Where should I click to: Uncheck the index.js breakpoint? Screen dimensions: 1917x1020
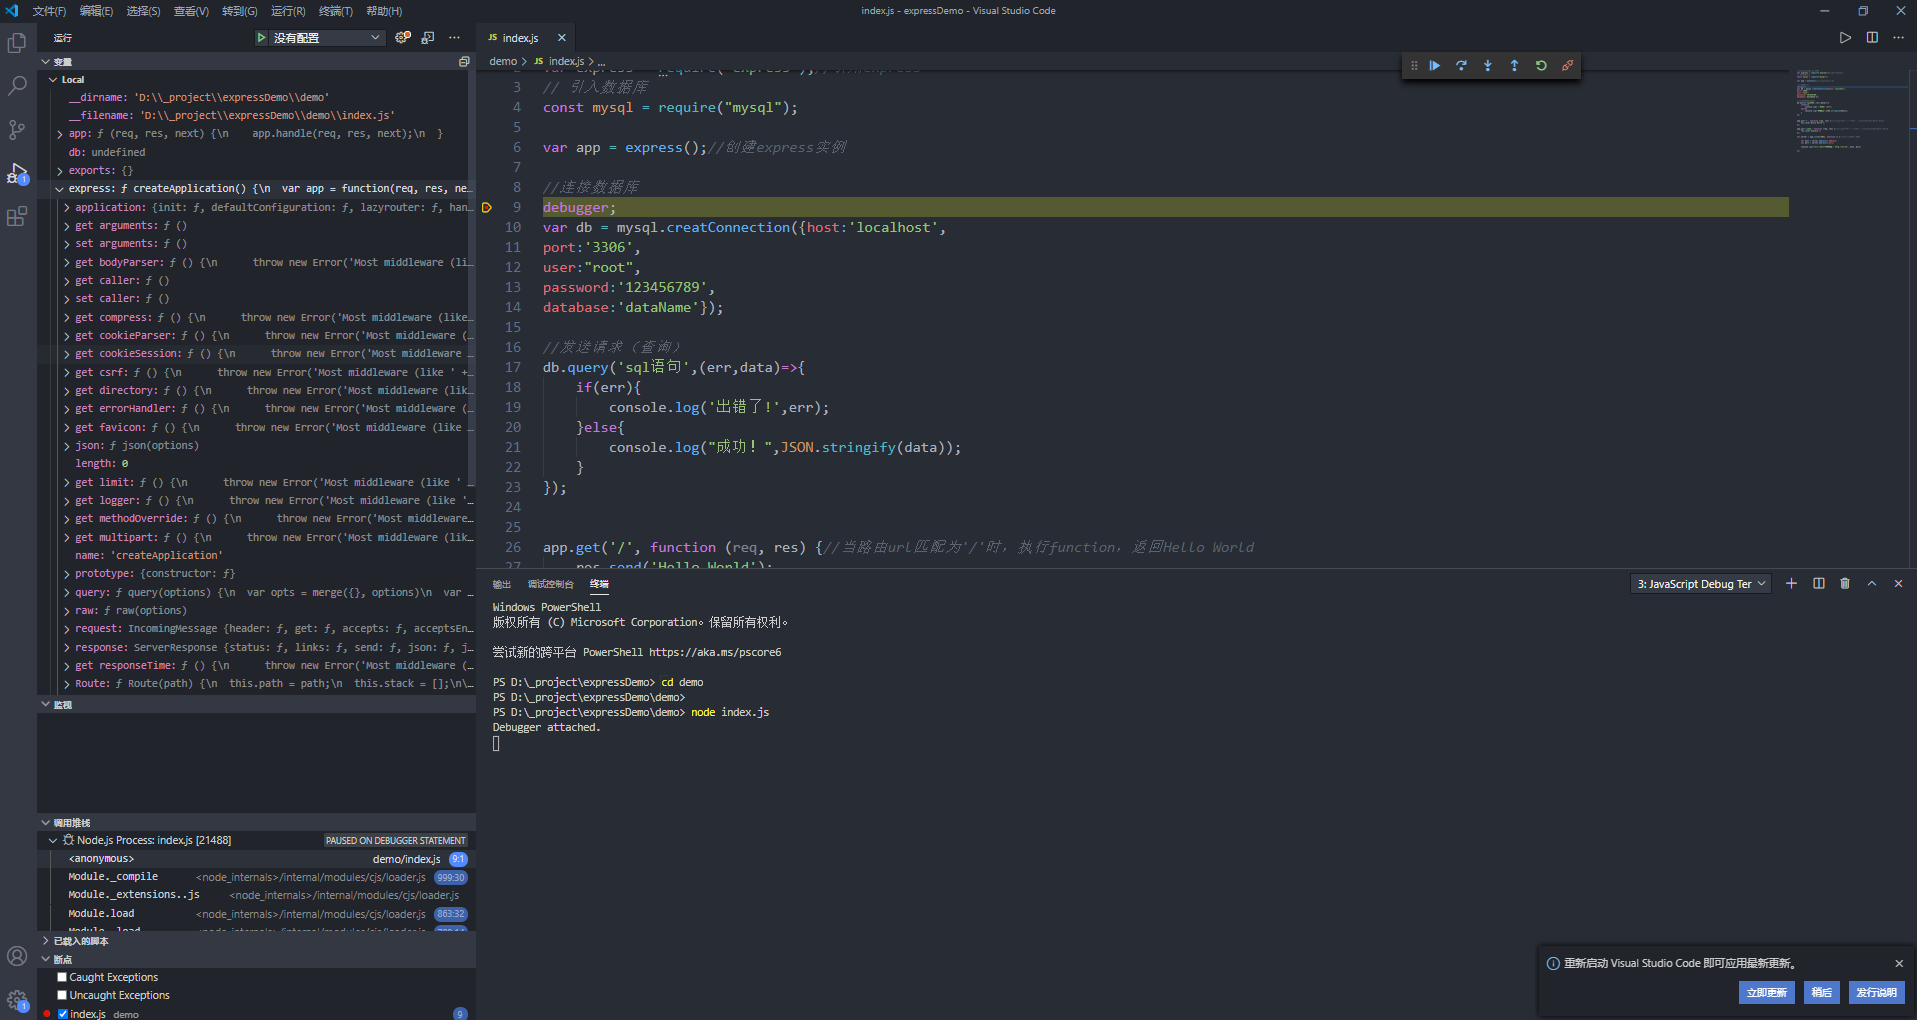point(63,1014)
